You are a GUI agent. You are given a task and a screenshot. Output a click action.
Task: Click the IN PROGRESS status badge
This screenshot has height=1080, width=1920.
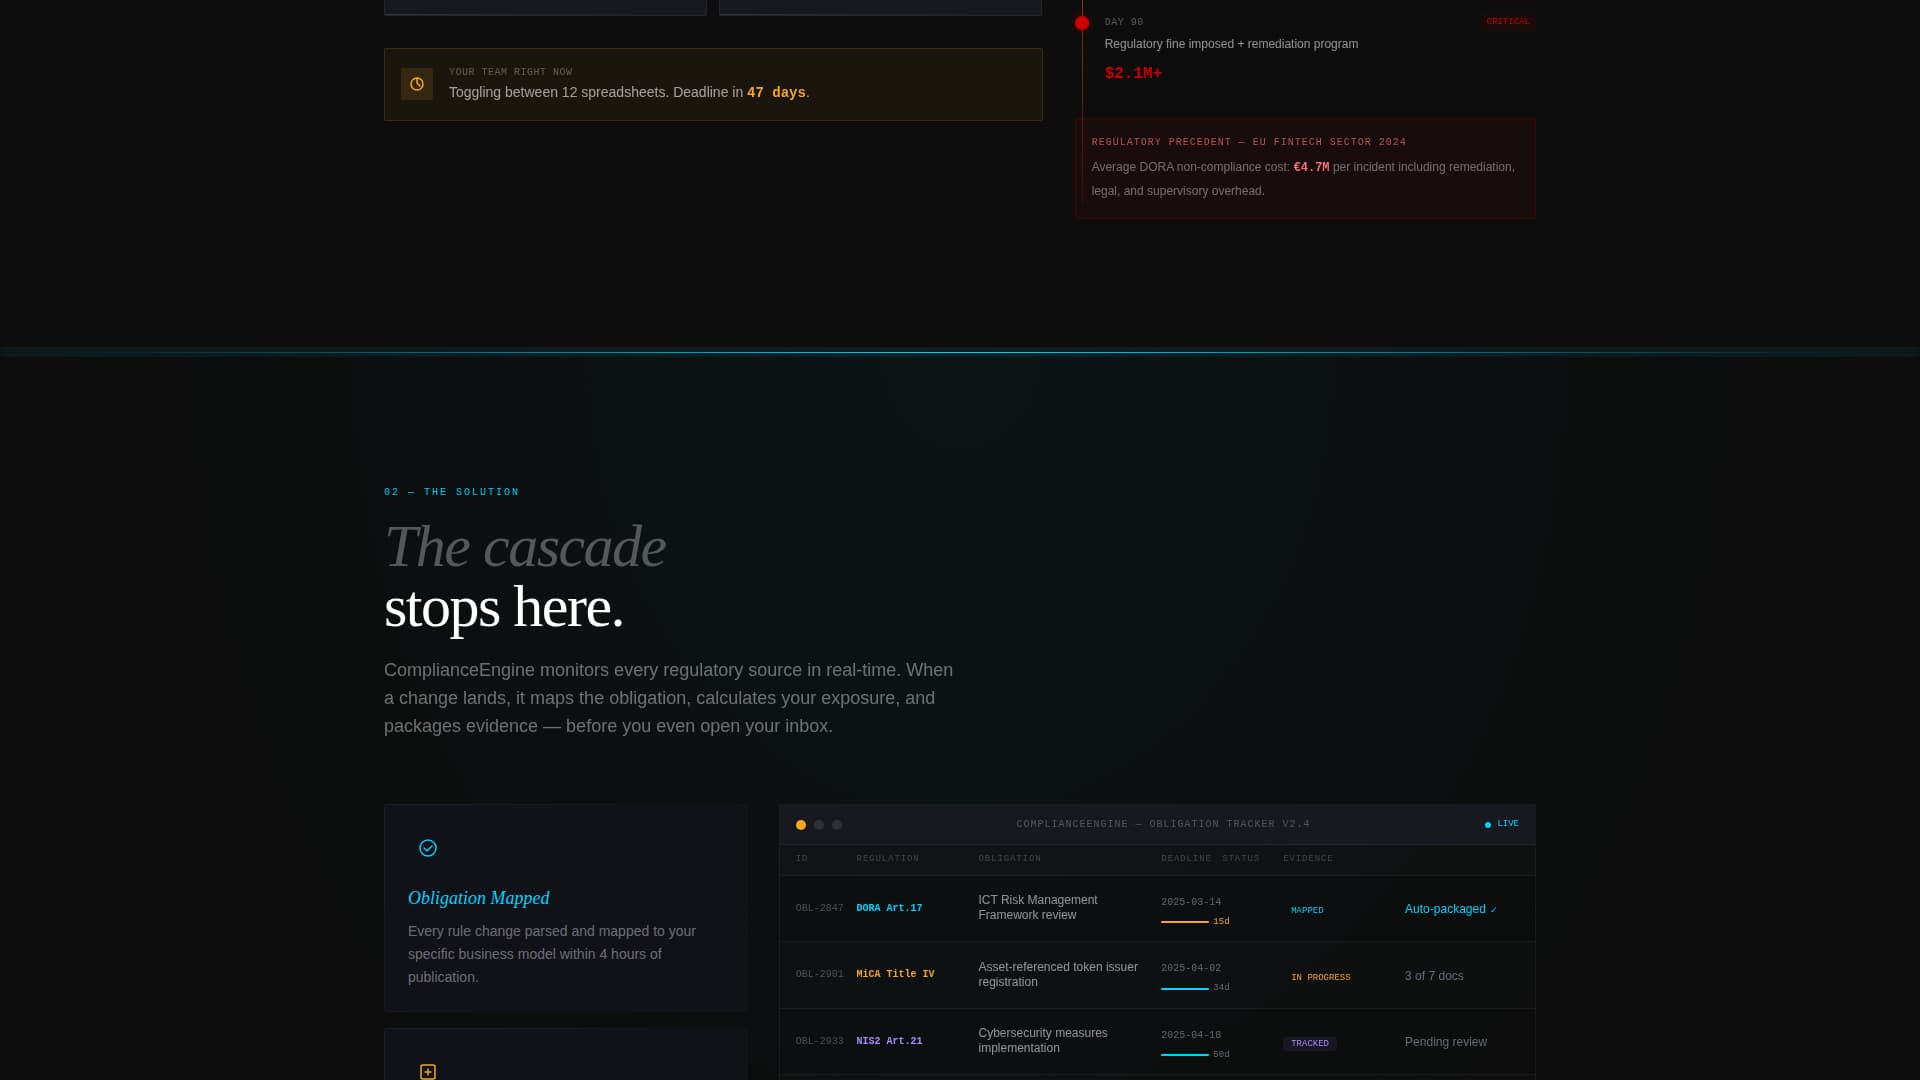[1320, 977]
